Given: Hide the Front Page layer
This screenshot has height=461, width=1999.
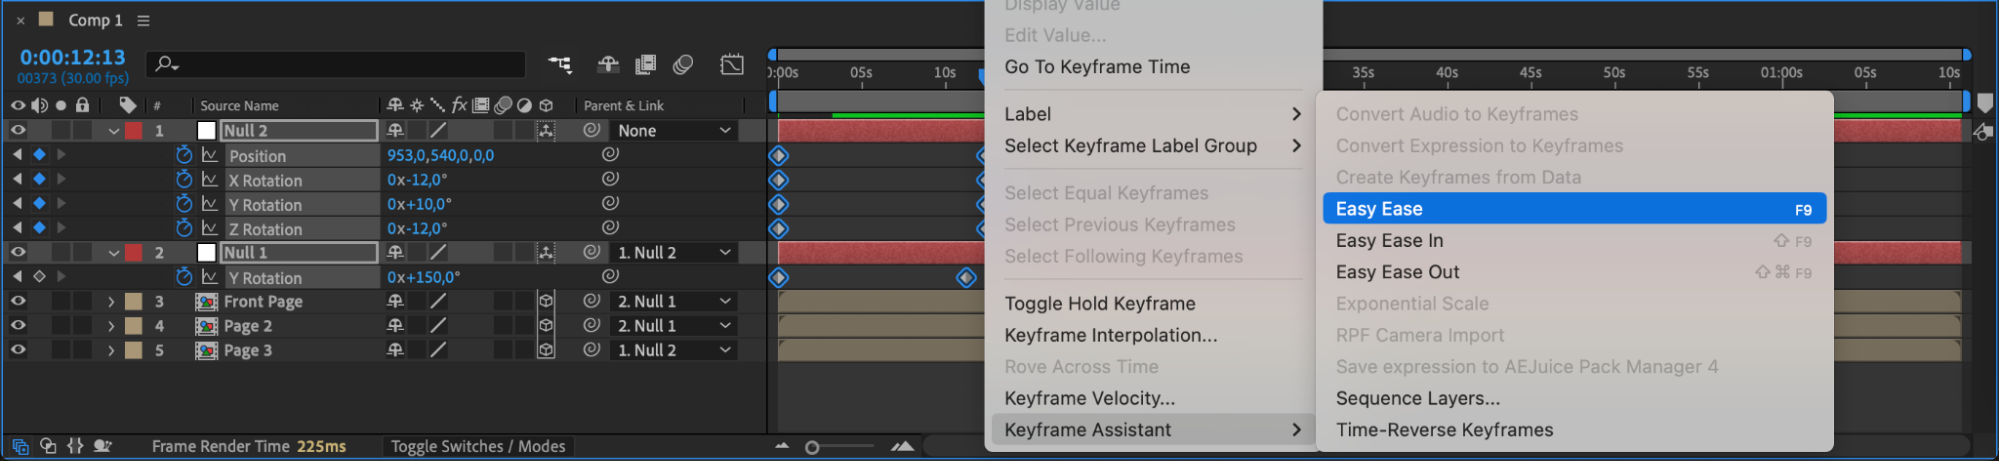Looking at the screenshot, I should (x=18, y=301).
